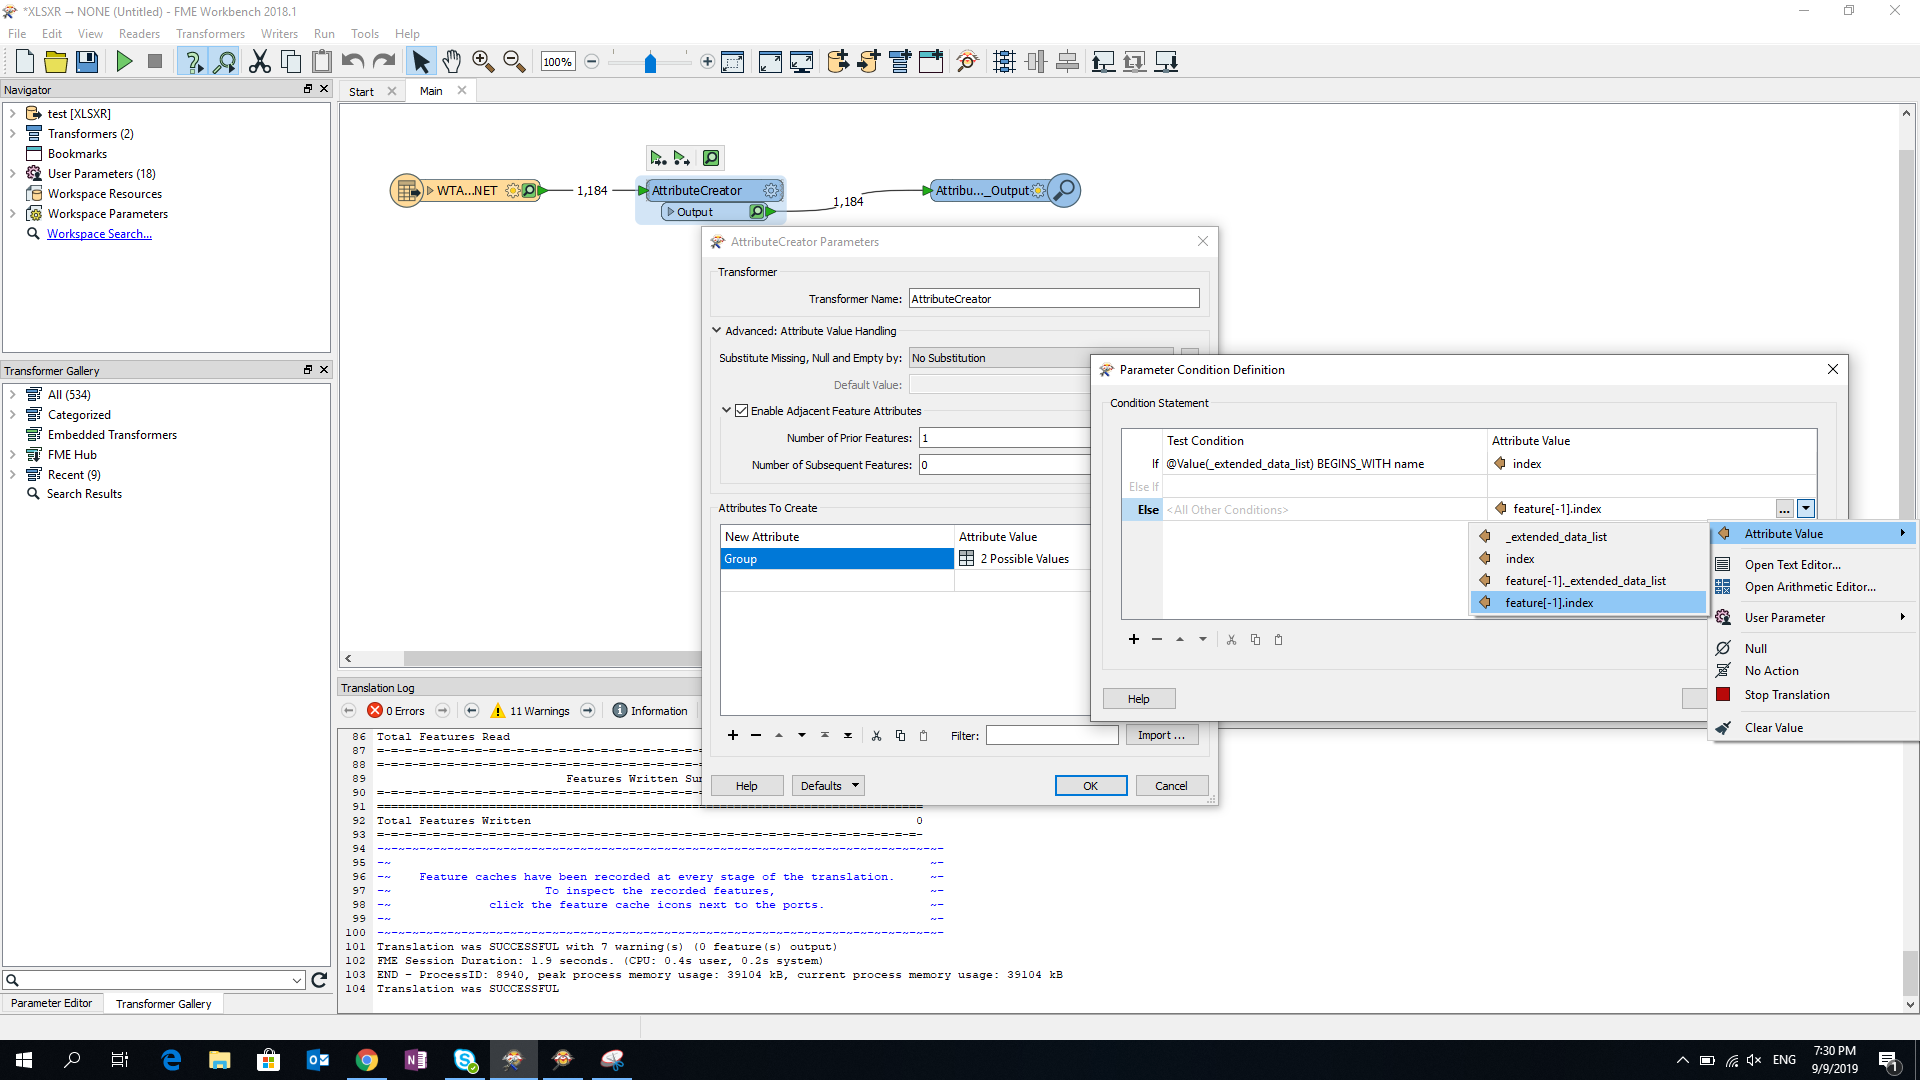Image resolution: width=1920 pixels, height=1080 pixels.
Task: Click the Number of Prior Features field
Action: 1004,438
